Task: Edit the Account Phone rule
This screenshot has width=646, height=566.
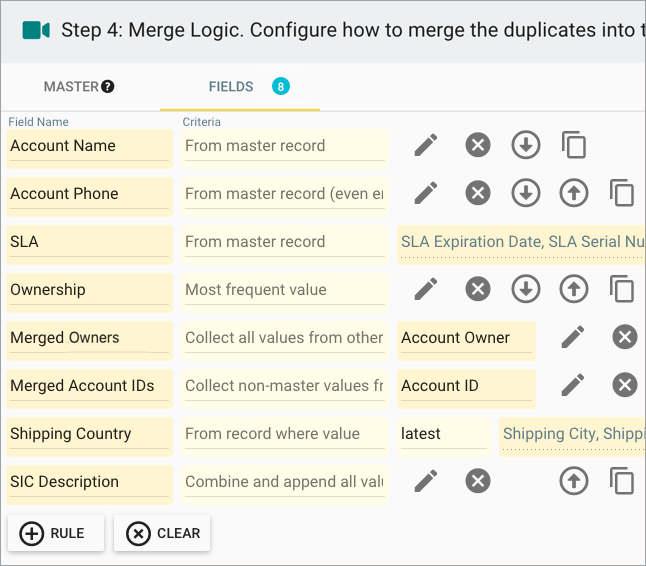Action: tap(426, 193)
